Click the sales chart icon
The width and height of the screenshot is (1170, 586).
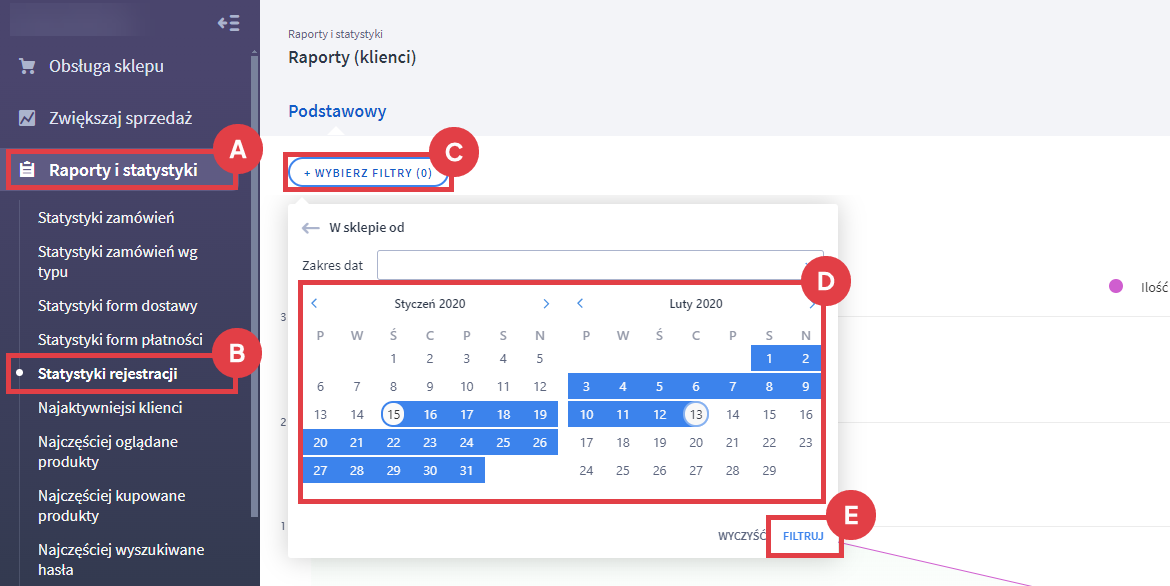pyautogui.click(x=27, y=118)
